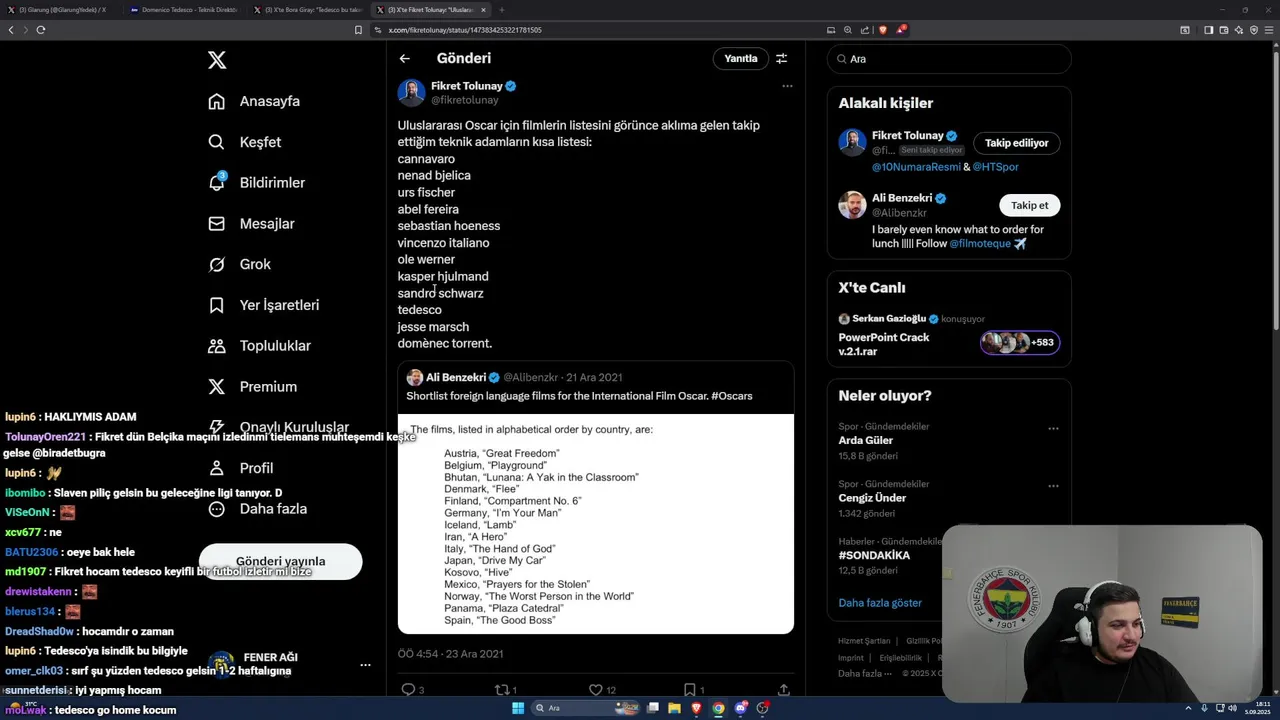Click the Windows taskbar search box
The height and width of the screenshot is (720, 1280).
pos(588,708)
